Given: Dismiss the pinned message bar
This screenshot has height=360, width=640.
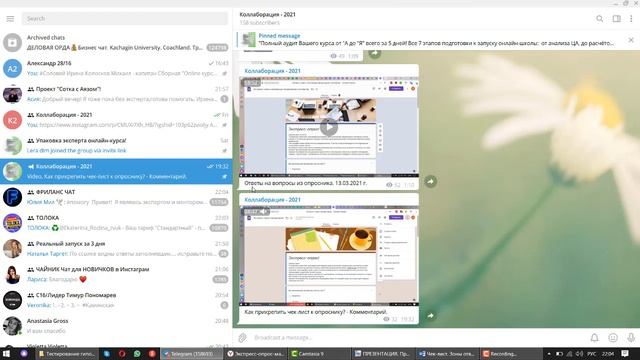Looking at the screenshot, I should [x=631, y=40].
